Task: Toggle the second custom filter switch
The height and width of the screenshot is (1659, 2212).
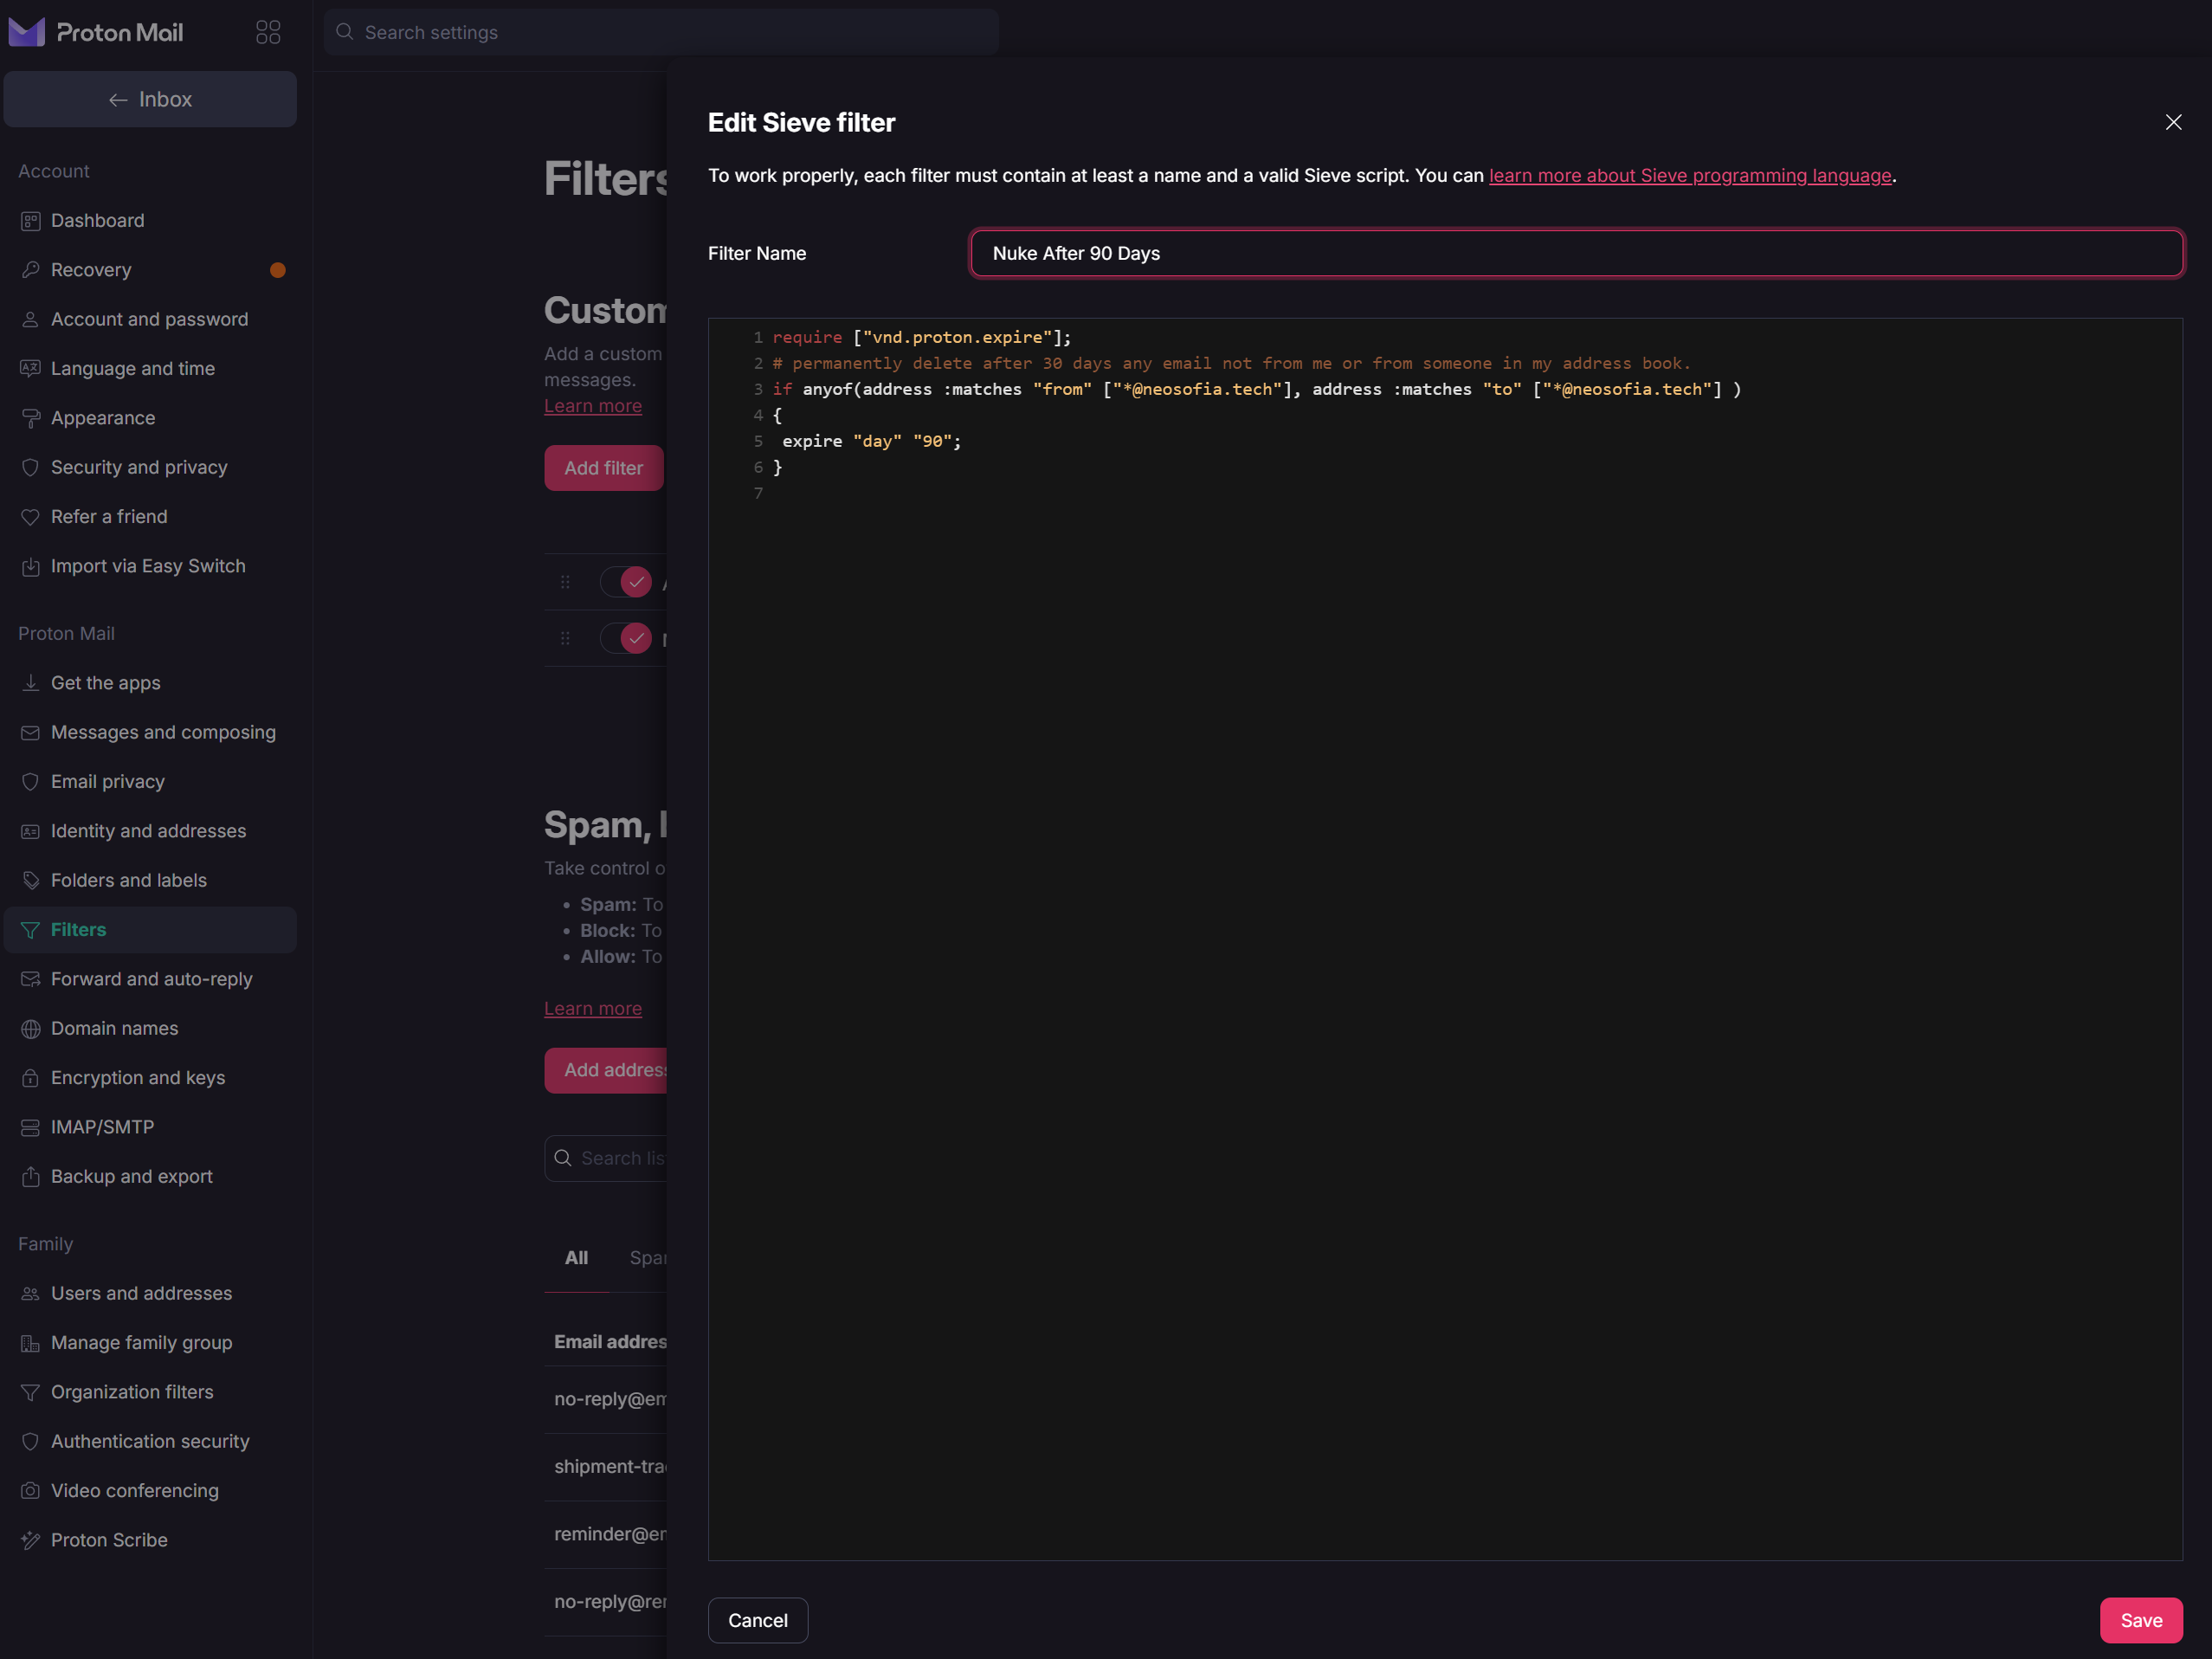Action: 626,638
